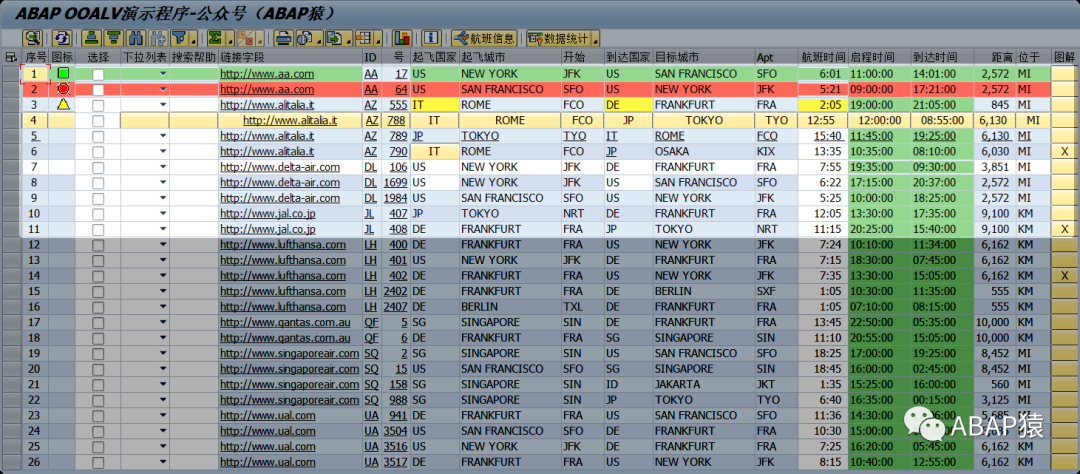This screenshot has width=1080, height=474.
Task: Click the yellow triangle status icon in row 3
Action: [x=63, y=104]
